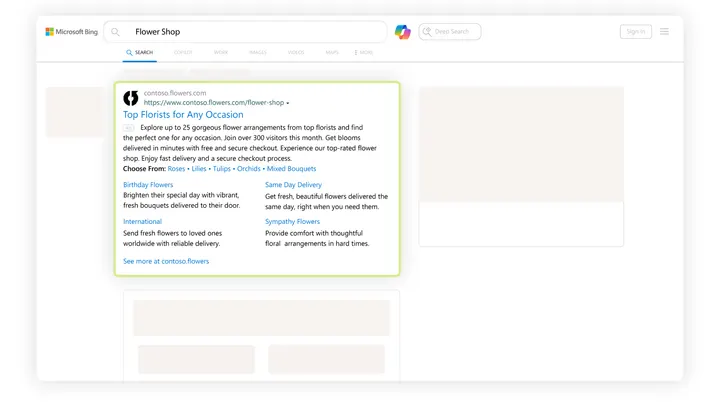Click the Flower Shop search field
Viewport: 720px width, 405px height.
(x=246, y=32)
